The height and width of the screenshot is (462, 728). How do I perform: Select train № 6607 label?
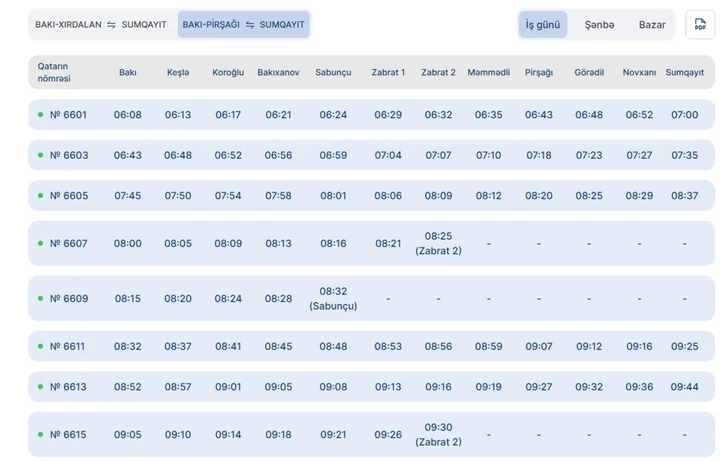click(x=69, y=243)
